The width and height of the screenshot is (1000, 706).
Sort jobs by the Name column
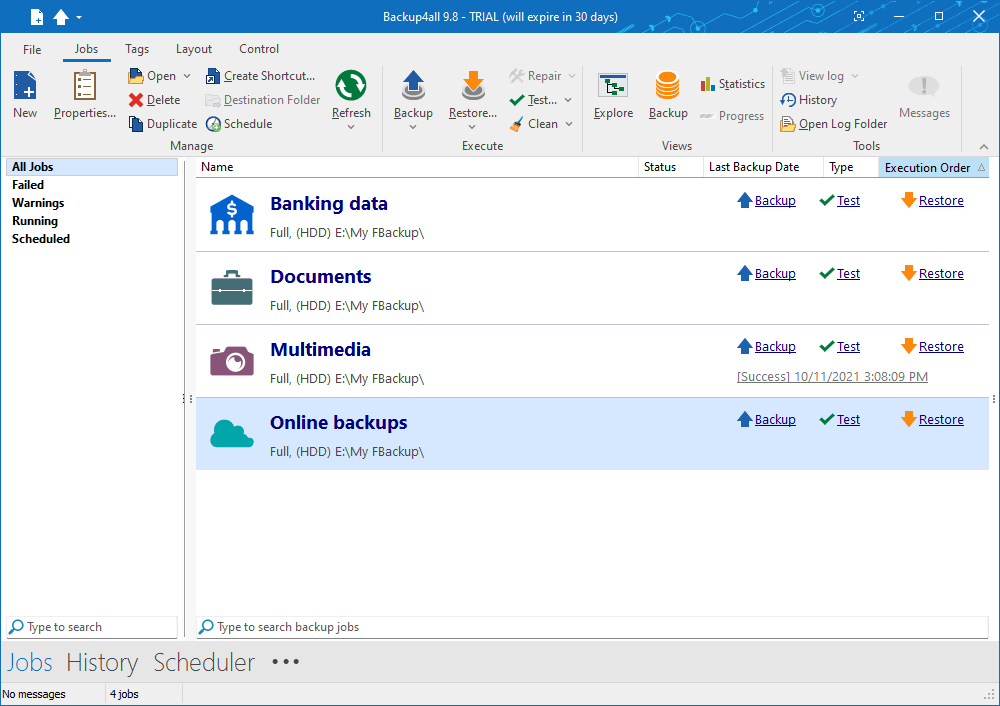tap(417, 167)
